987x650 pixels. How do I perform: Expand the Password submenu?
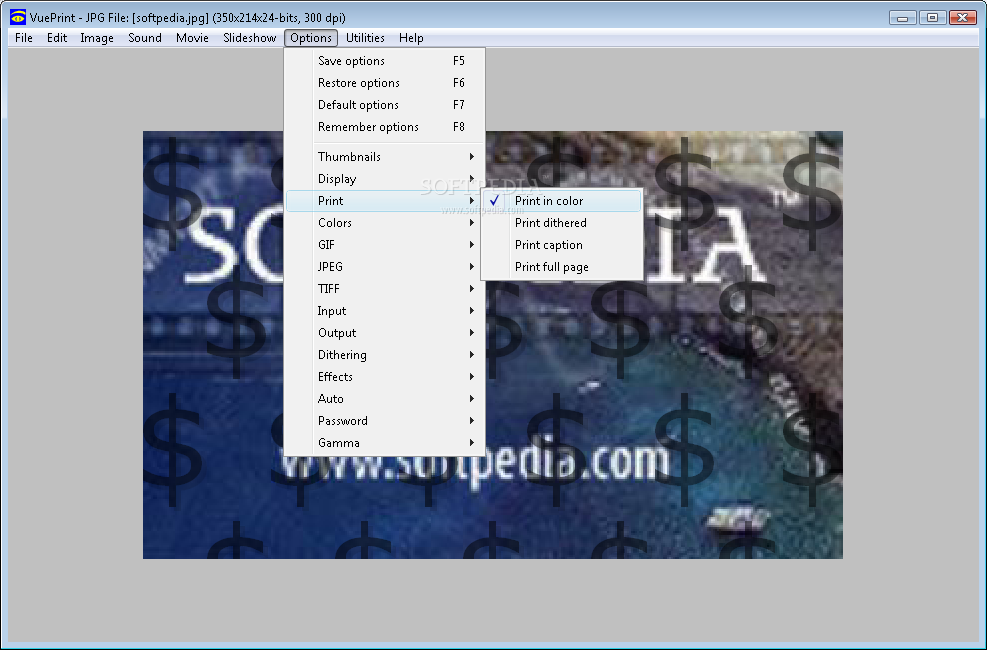click(x=385, y=421)
